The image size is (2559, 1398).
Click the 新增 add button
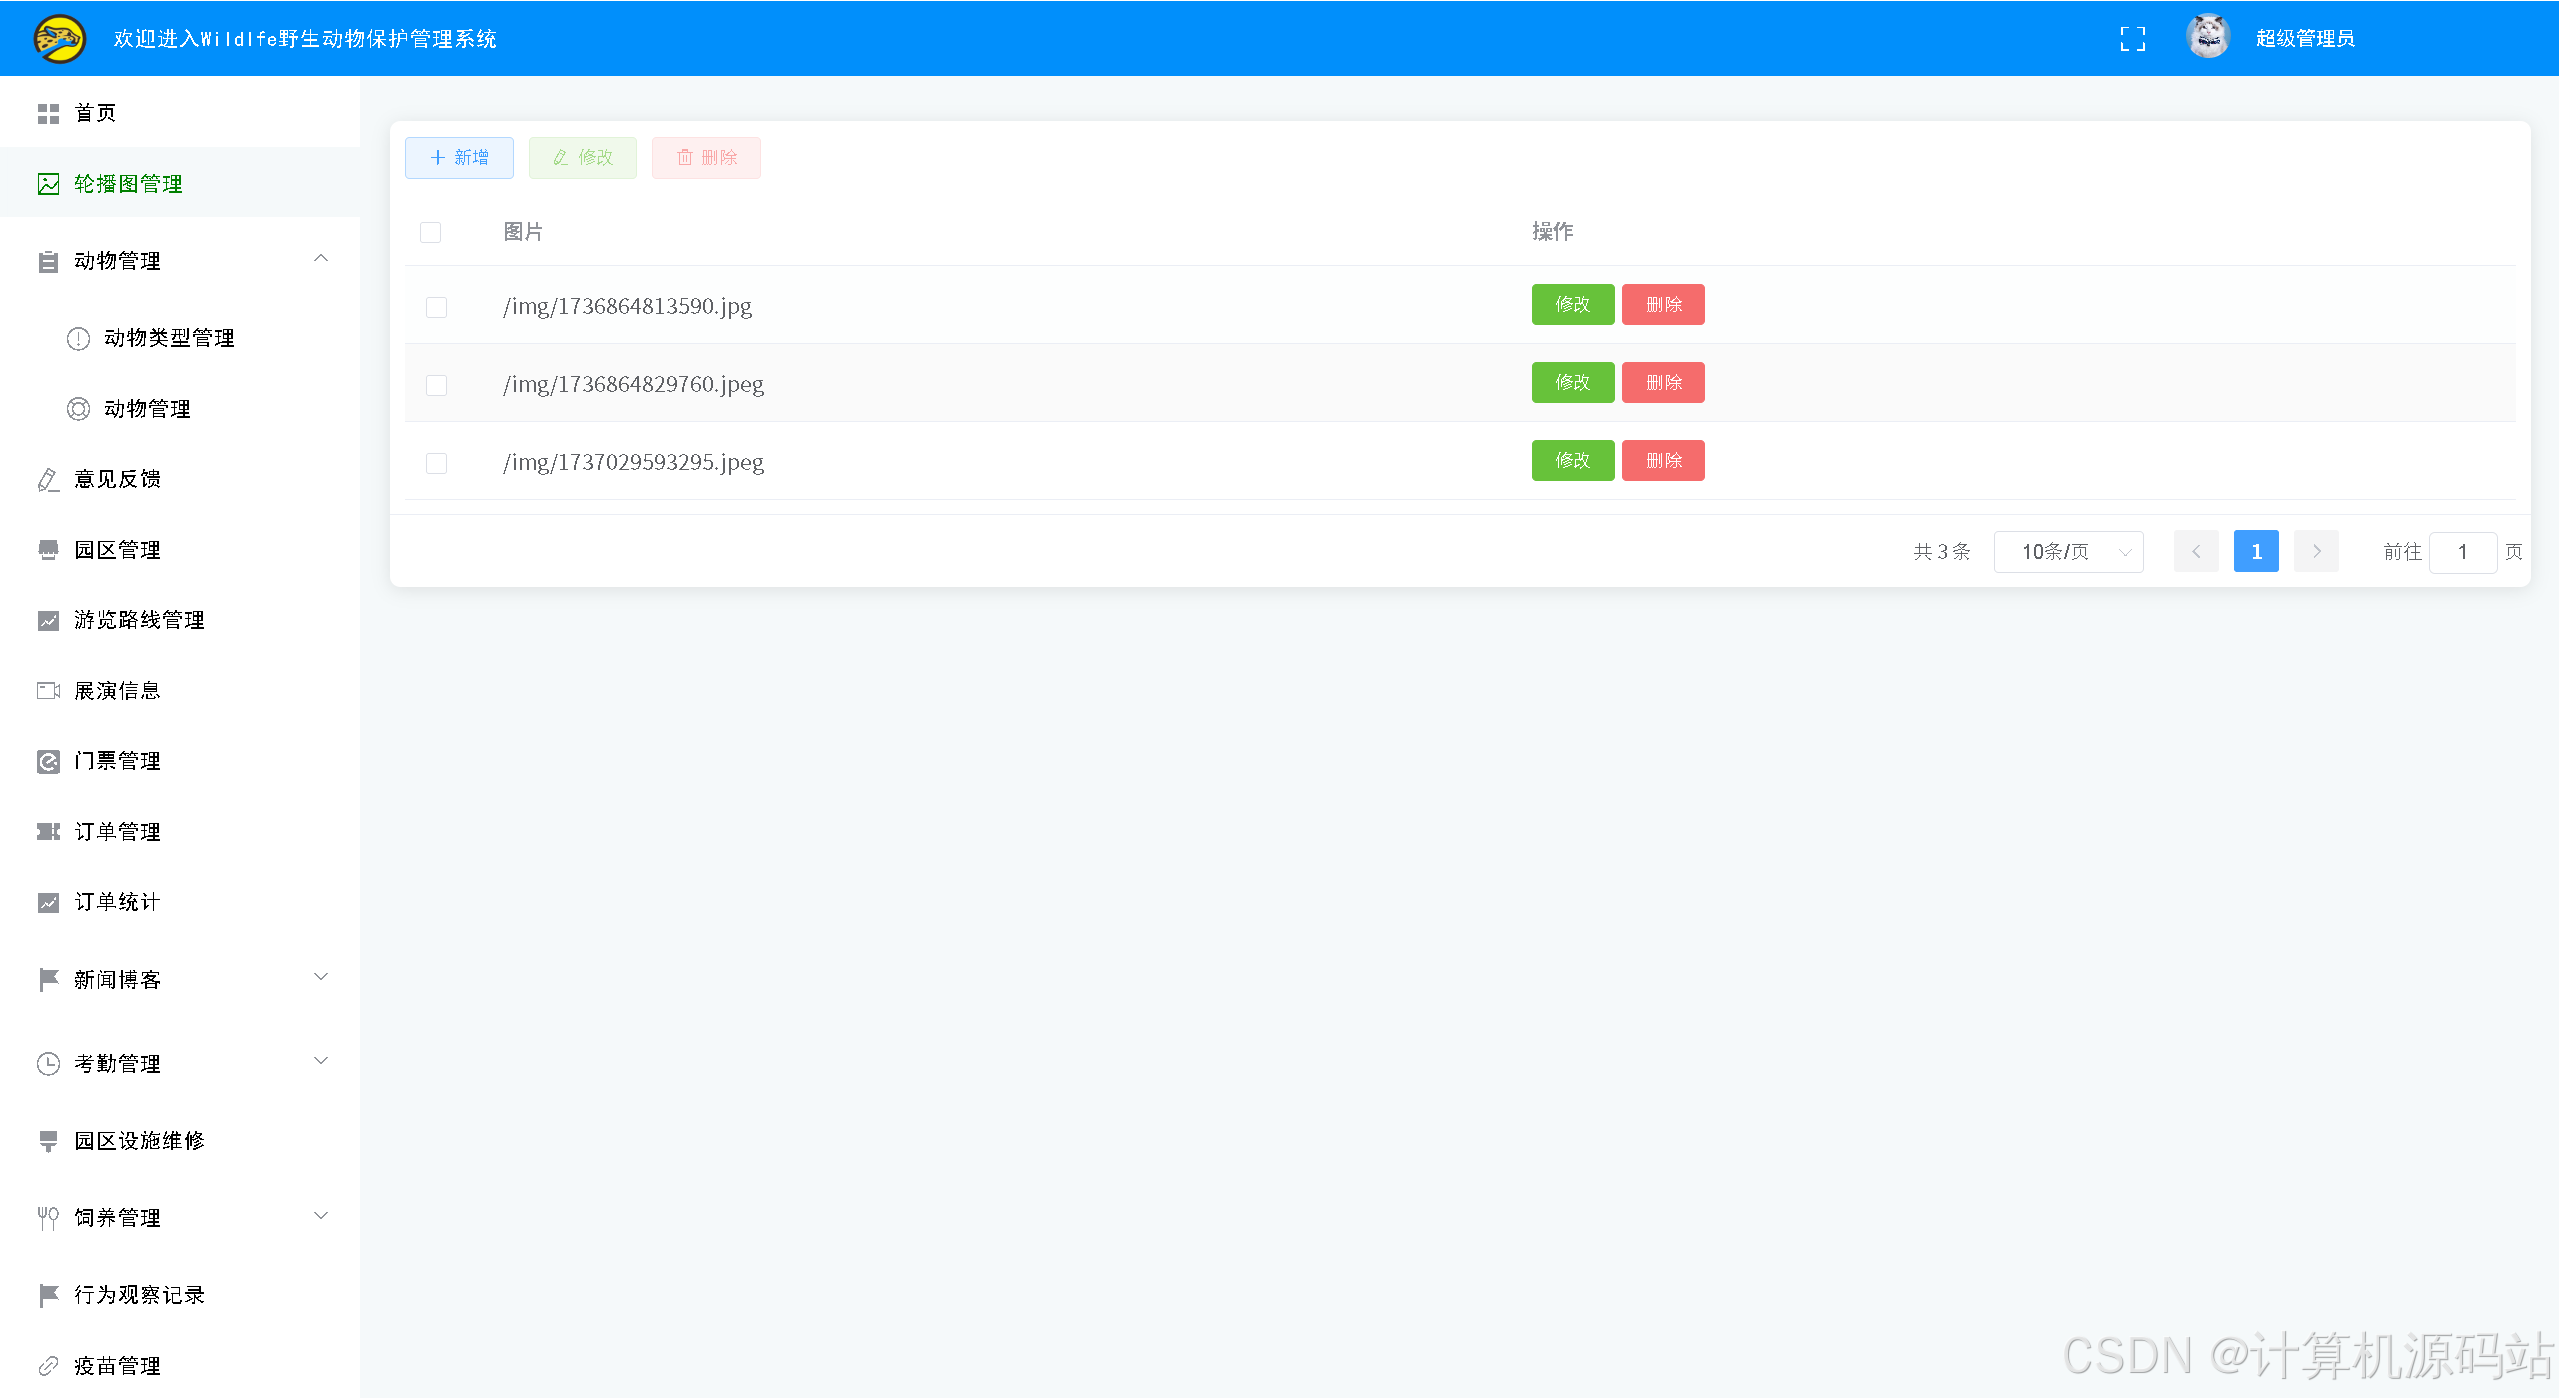459,158
